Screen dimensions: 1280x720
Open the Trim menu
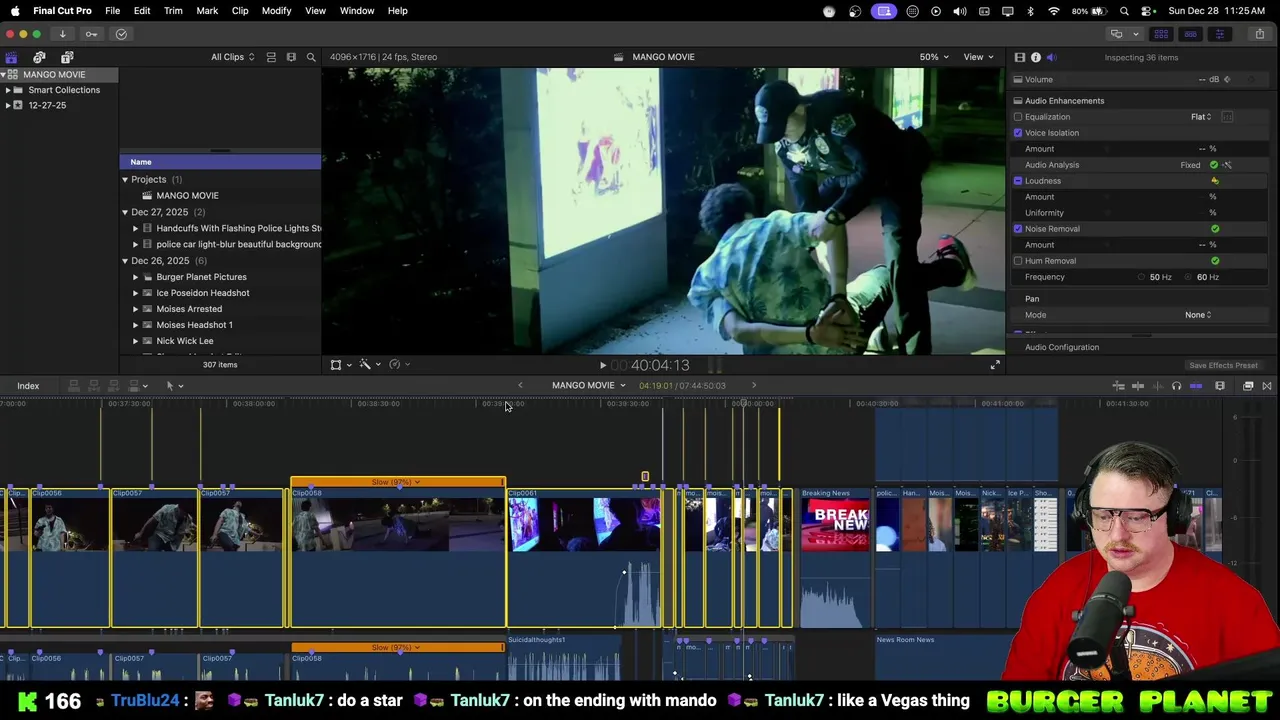tap(173, 11)
